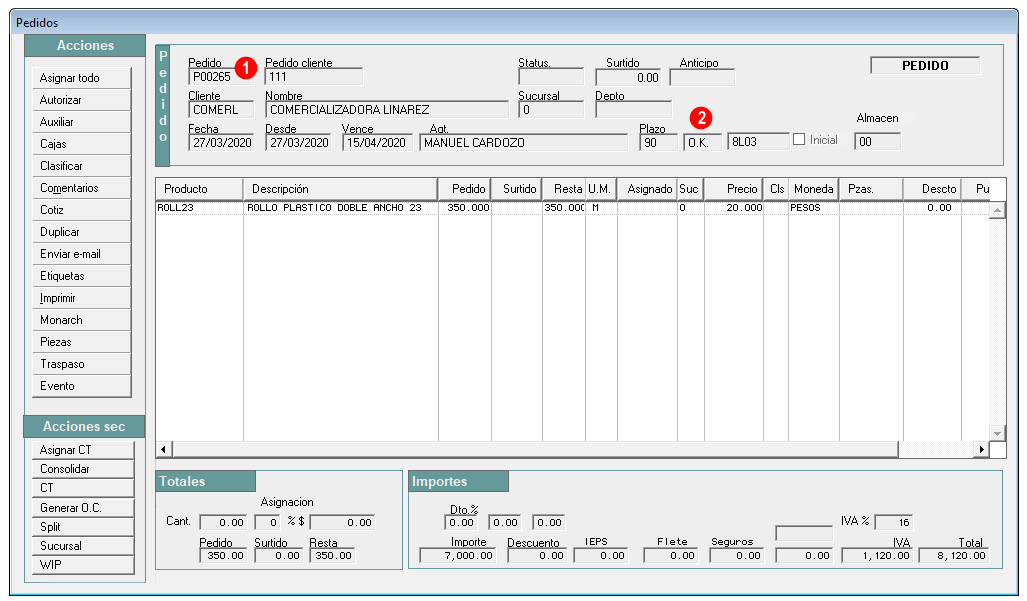Click the Asignar todo button
The width and height of the screenshot is (1027, 601).
click(x=82, y=78)
